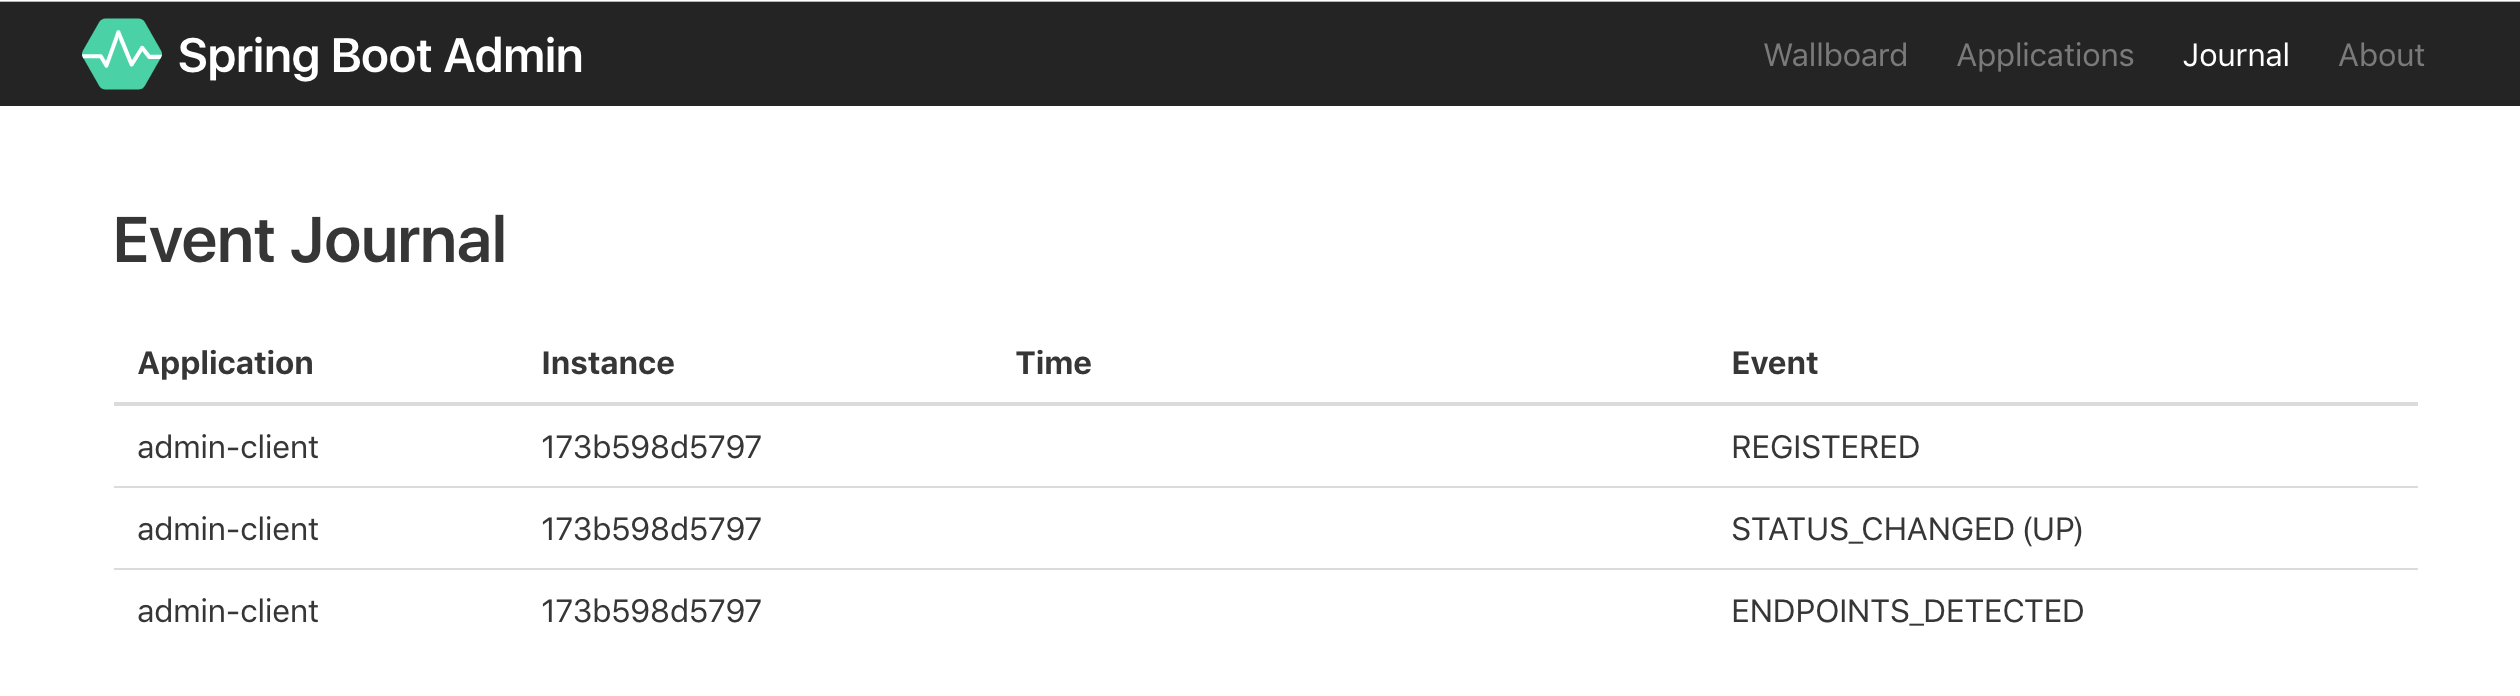2520x696 pixels.
Task: Click the Spring Boot Admin title text
Action: [x=380, y=55]
